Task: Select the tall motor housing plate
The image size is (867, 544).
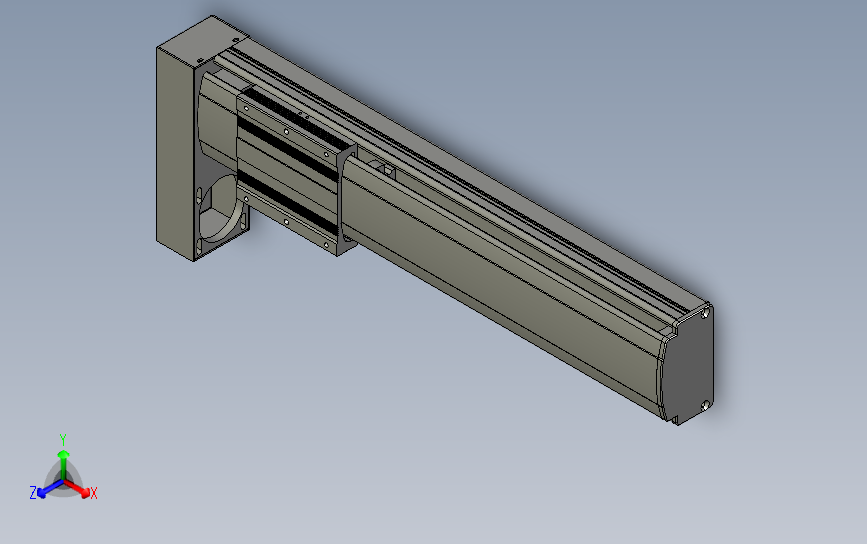Action: pos(175,154)
